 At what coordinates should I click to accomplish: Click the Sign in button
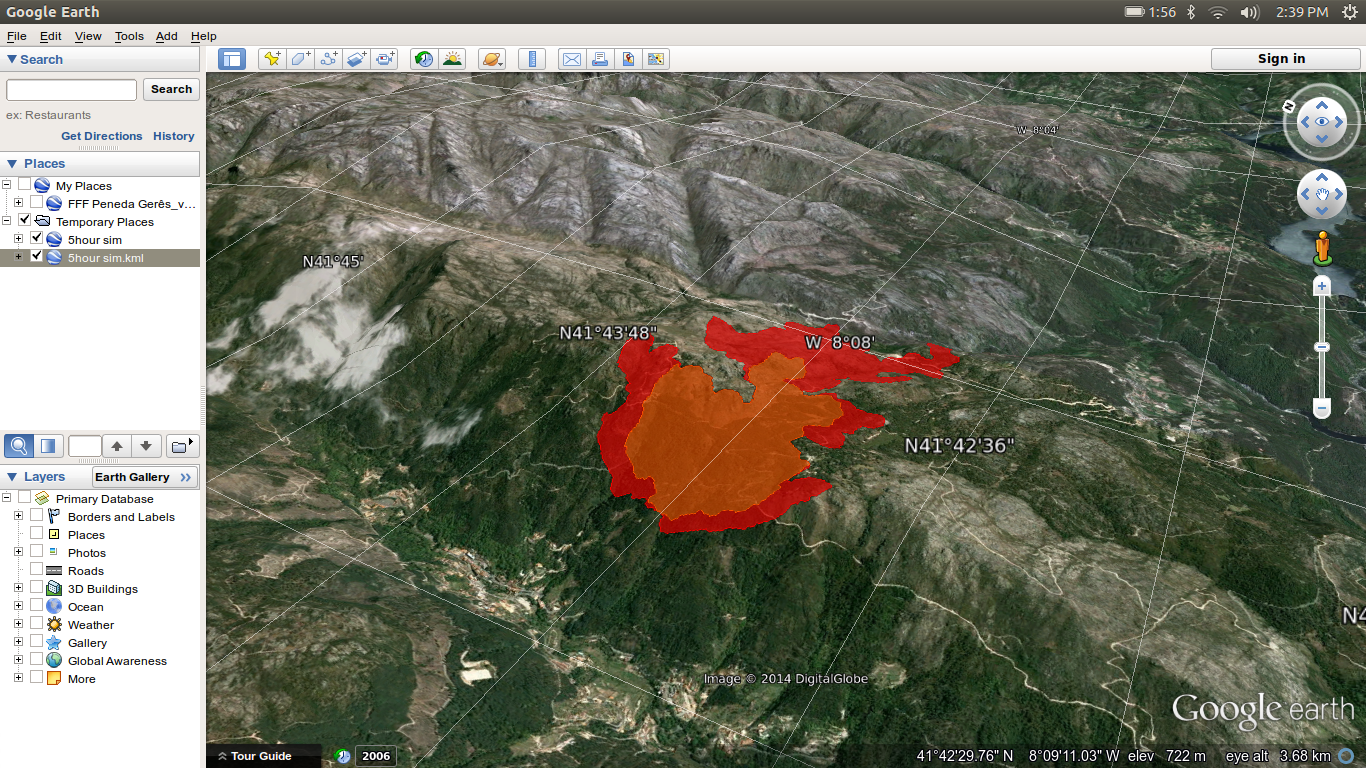click(x=1286, y=59)
